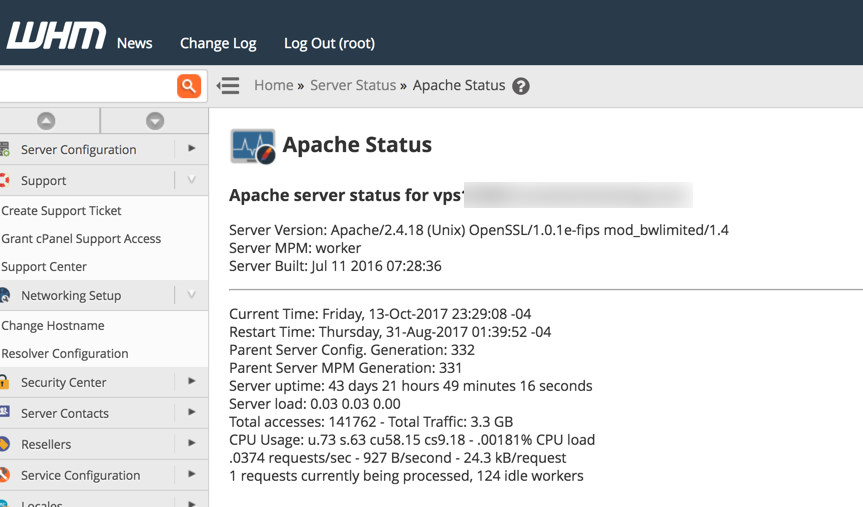The height and width of the screenshot is (507, 863).
Task: Toggle the sidebar menu hamburger icon
Action: click(228, 86)
